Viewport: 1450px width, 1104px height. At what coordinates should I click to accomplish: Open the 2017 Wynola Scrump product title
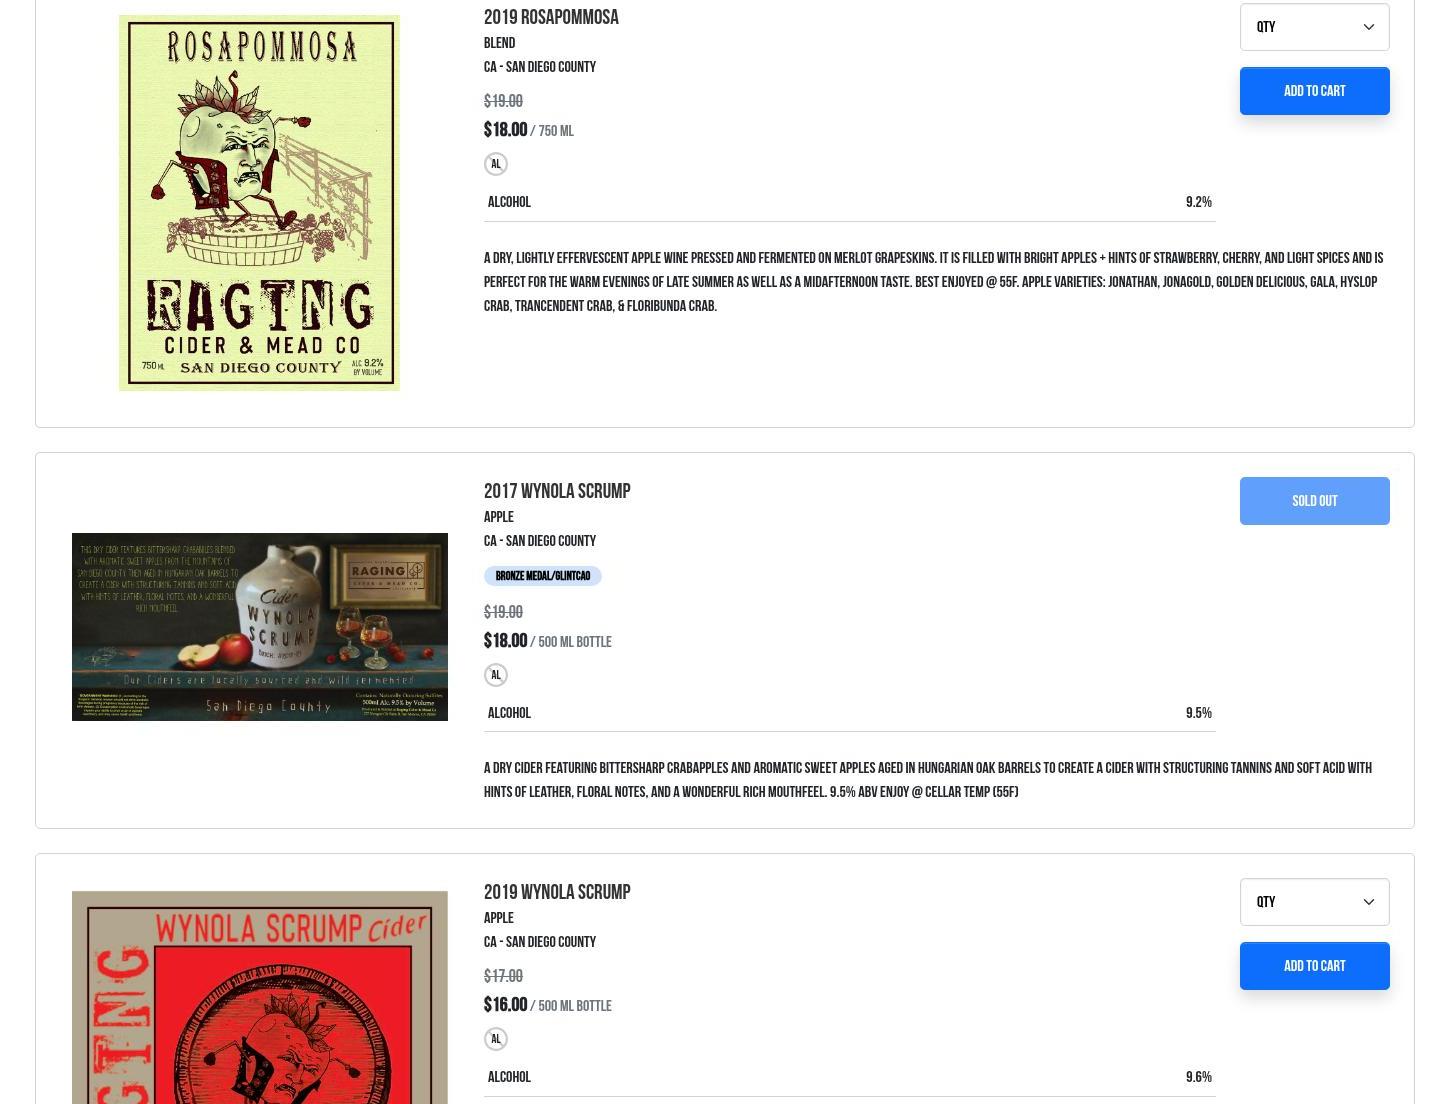pos(557,491)
